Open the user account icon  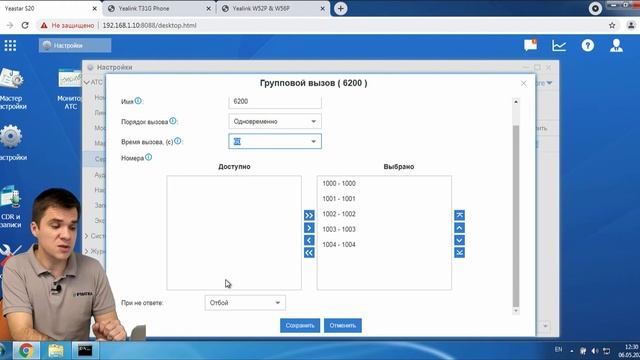[616, 45]
